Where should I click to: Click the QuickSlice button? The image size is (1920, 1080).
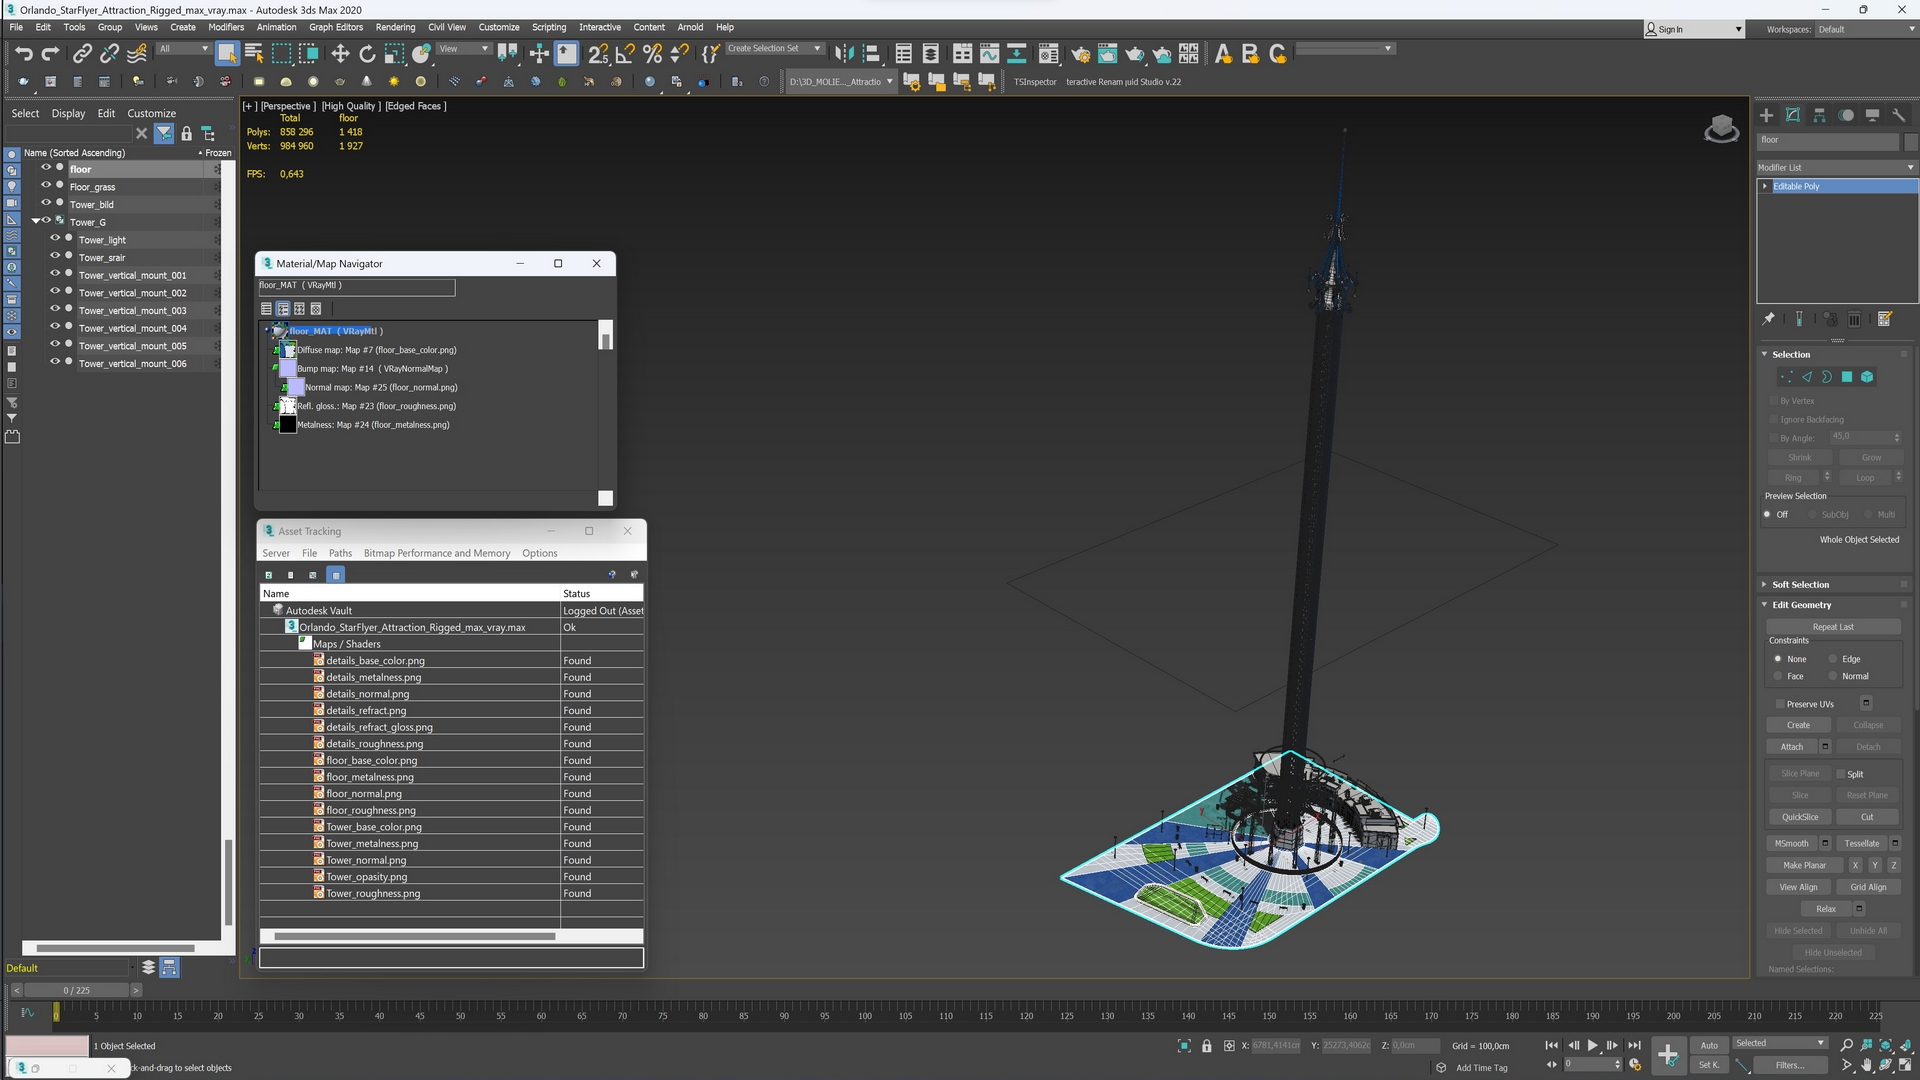click(x=1799, y=817)
